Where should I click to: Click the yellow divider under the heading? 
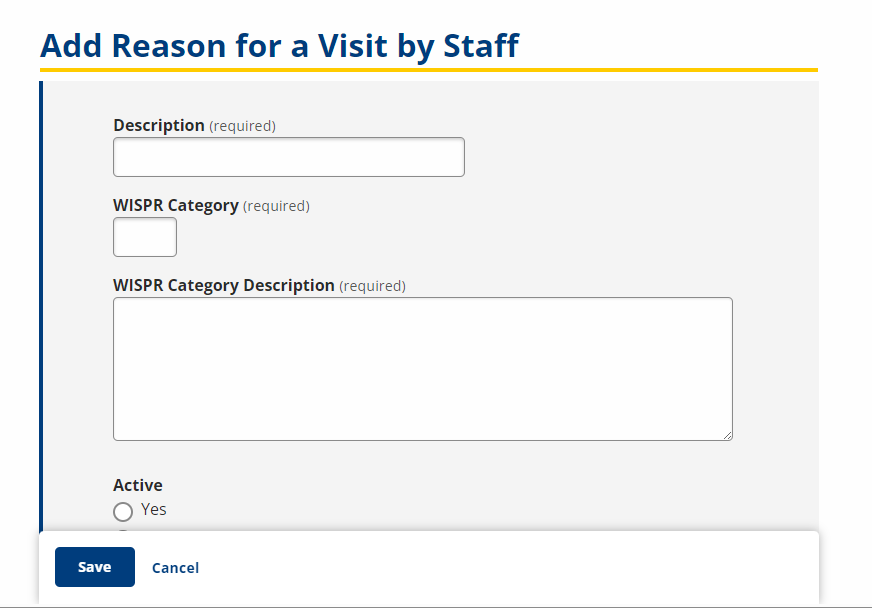428,70
